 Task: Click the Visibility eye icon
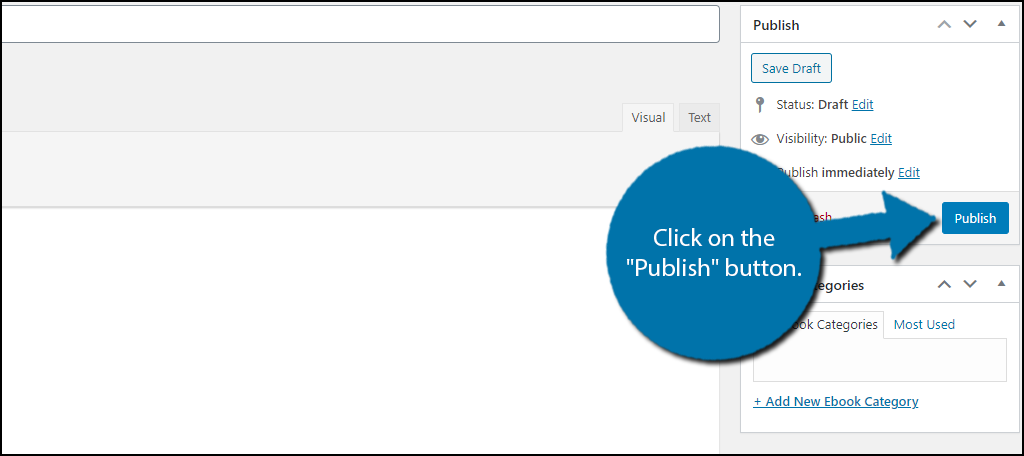[x=760, y=139]
